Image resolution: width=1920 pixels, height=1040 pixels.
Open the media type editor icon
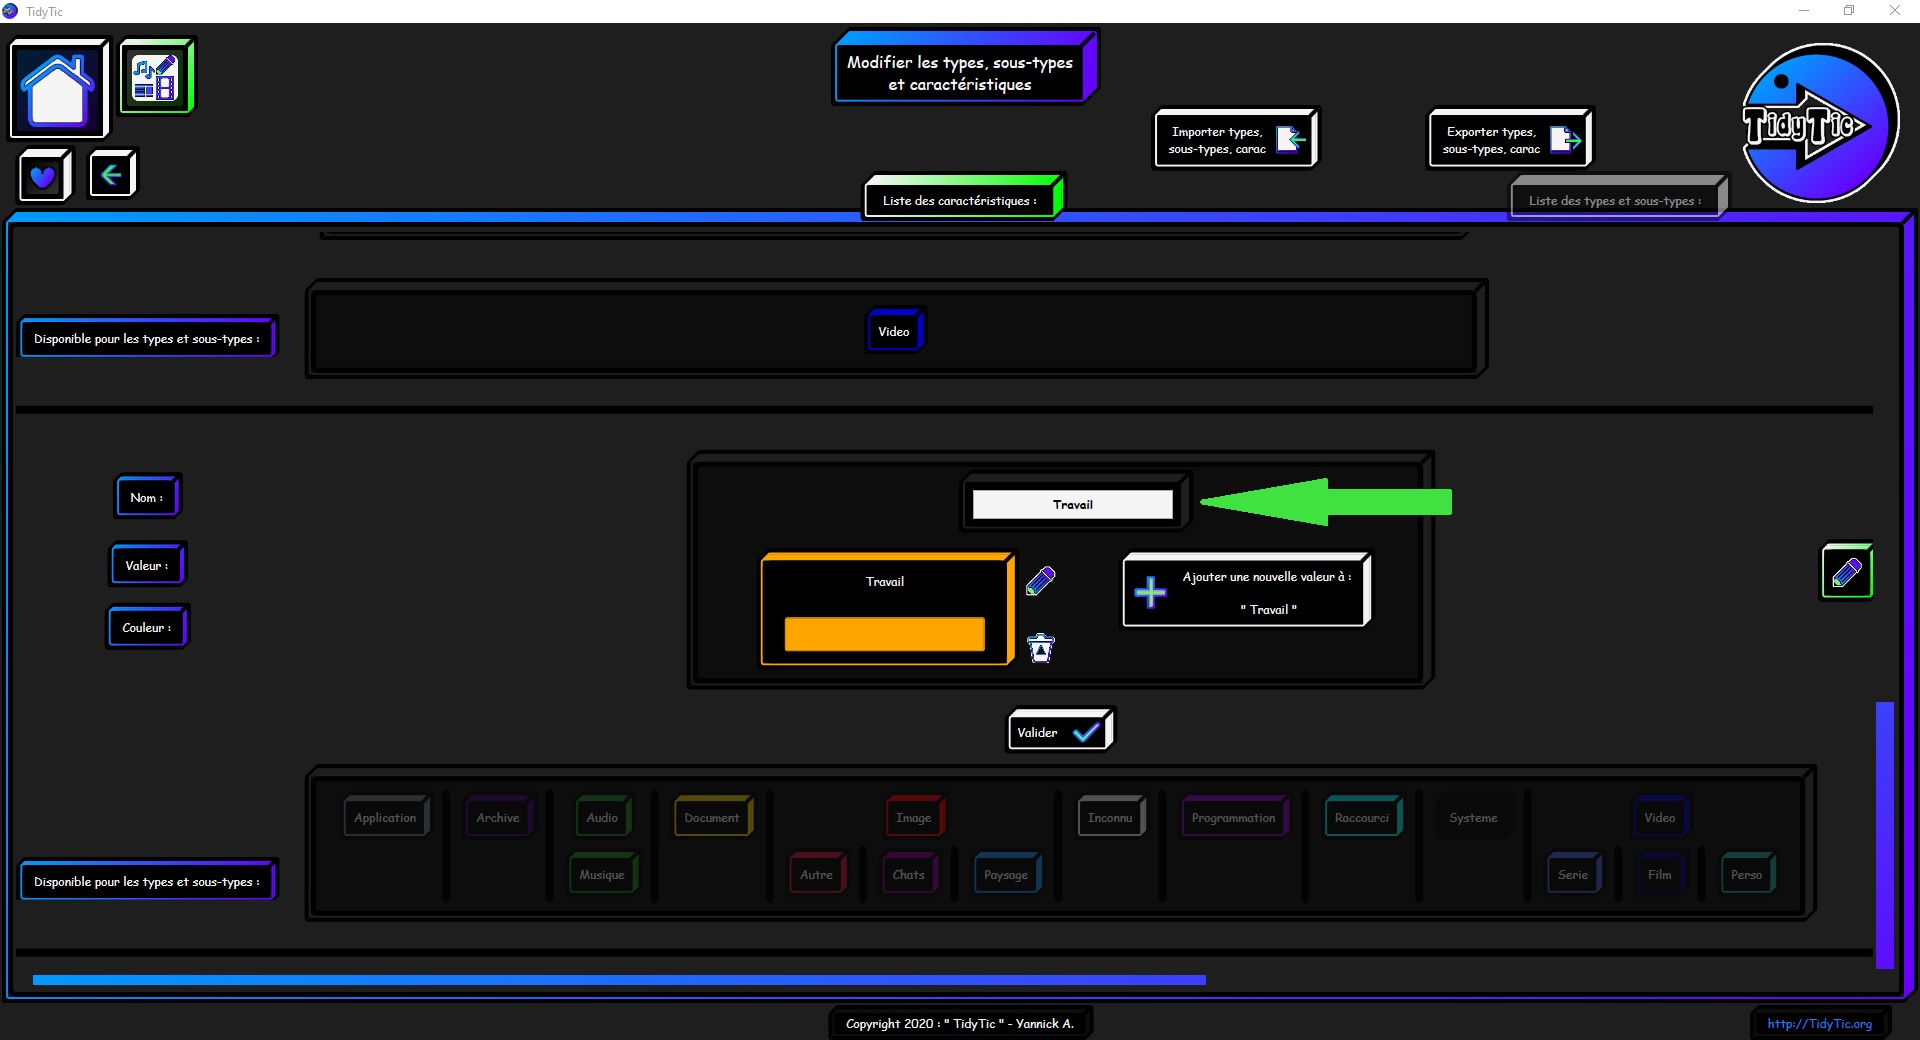tap(156, 77)
